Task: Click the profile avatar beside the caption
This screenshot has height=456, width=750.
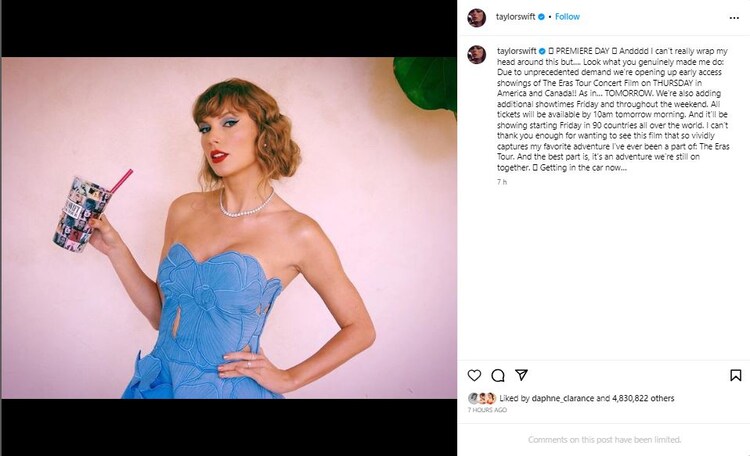Action: tap(477, 54)
